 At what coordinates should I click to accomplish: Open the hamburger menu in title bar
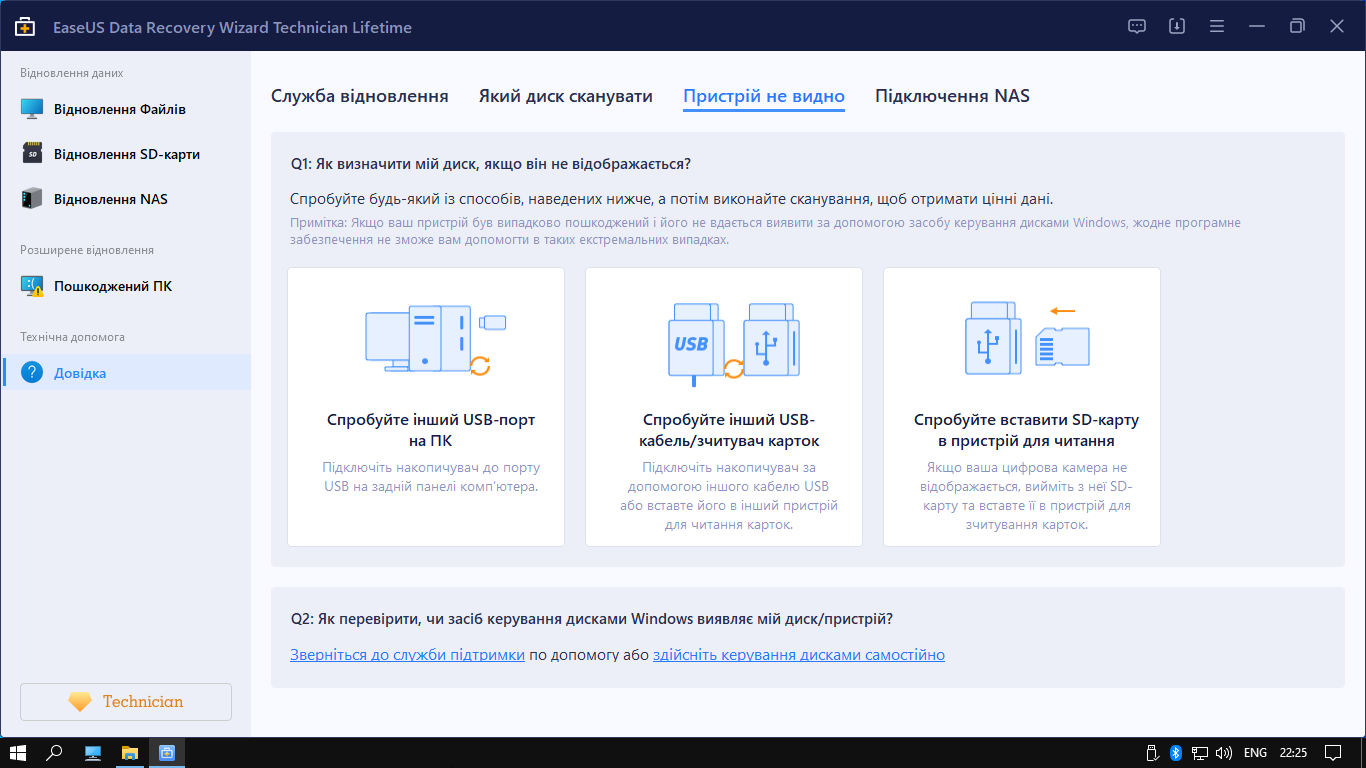[x=1217, y=26]
